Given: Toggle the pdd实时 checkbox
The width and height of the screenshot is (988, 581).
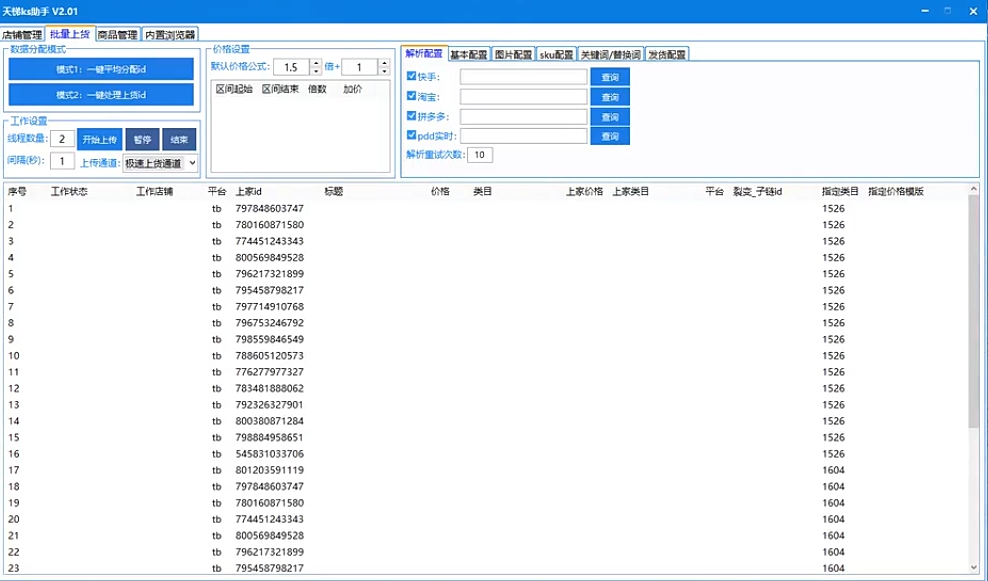Looking at the screenshot, I should coord(411,135).
